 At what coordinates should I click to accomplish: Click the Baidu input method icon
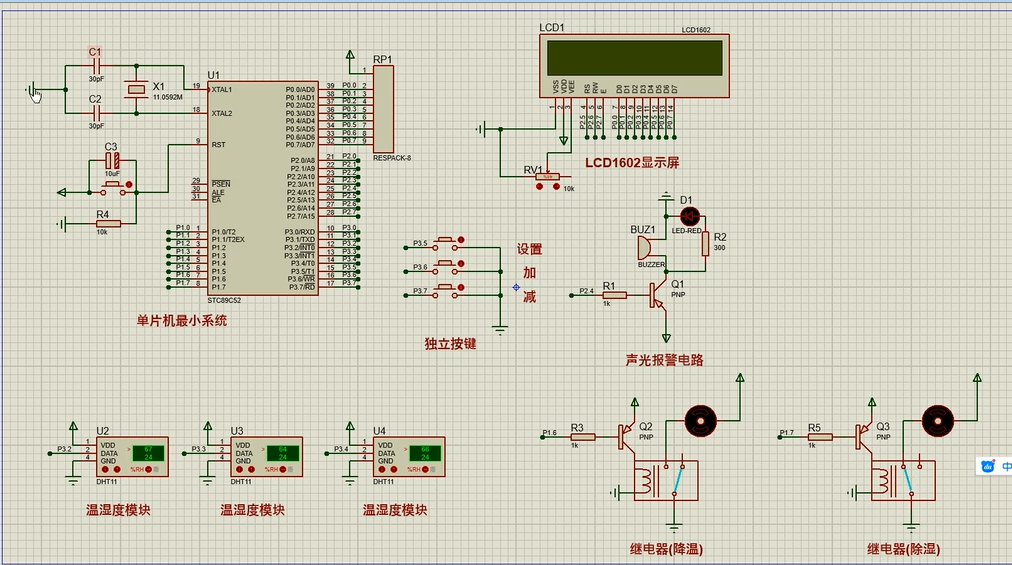point(987,466)
